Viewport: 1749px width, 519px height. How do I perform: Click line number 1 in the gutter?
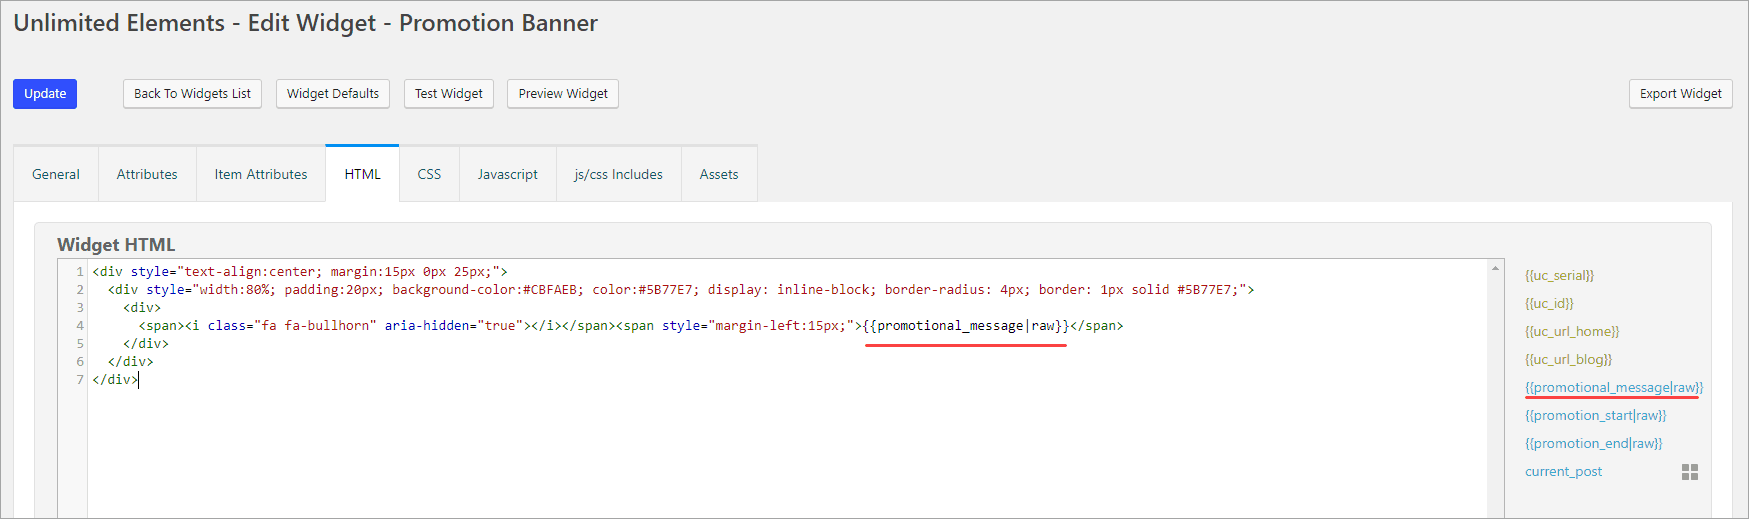(x=80, y=272)
